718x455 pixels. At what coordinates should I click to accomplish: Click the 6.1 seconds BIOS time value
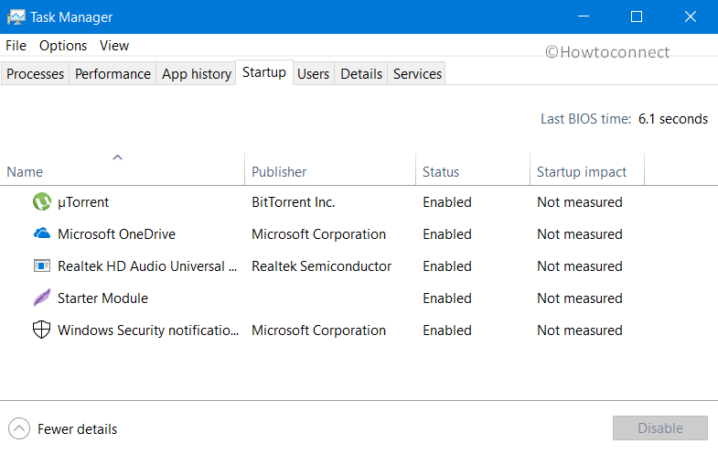click(x=673, y=119)
